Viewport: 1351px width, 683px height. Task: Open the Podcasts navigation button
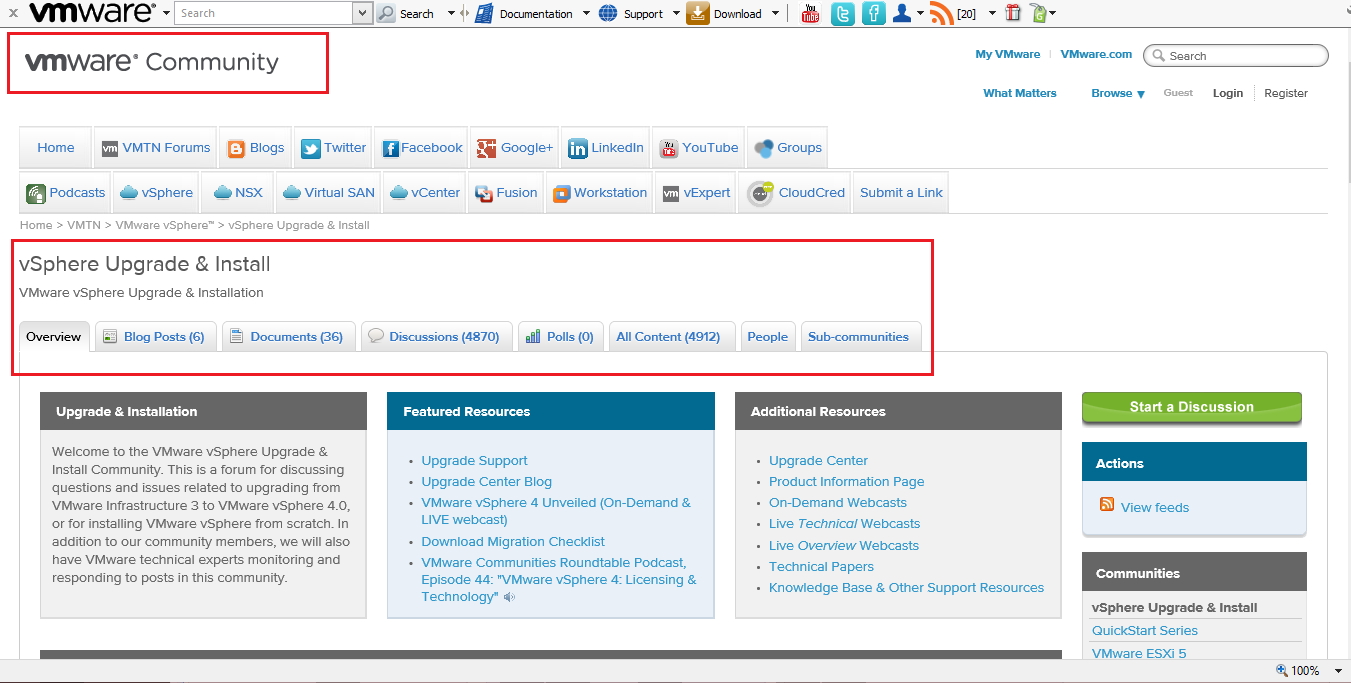click(x=65, y=192)
